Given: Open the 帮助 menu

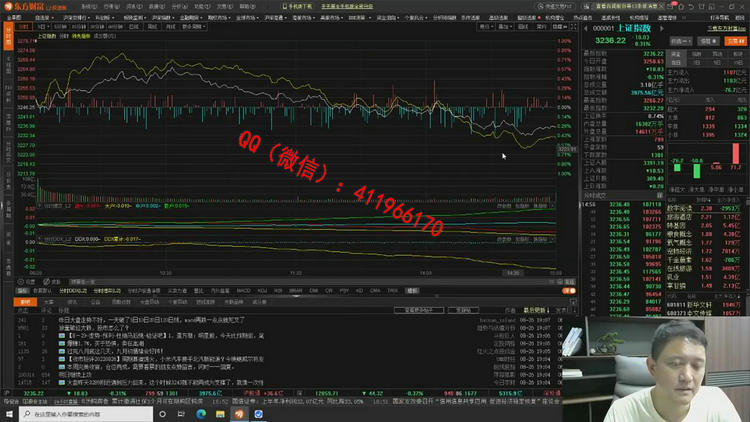Looking at the screenshot, I should point(247,7).
